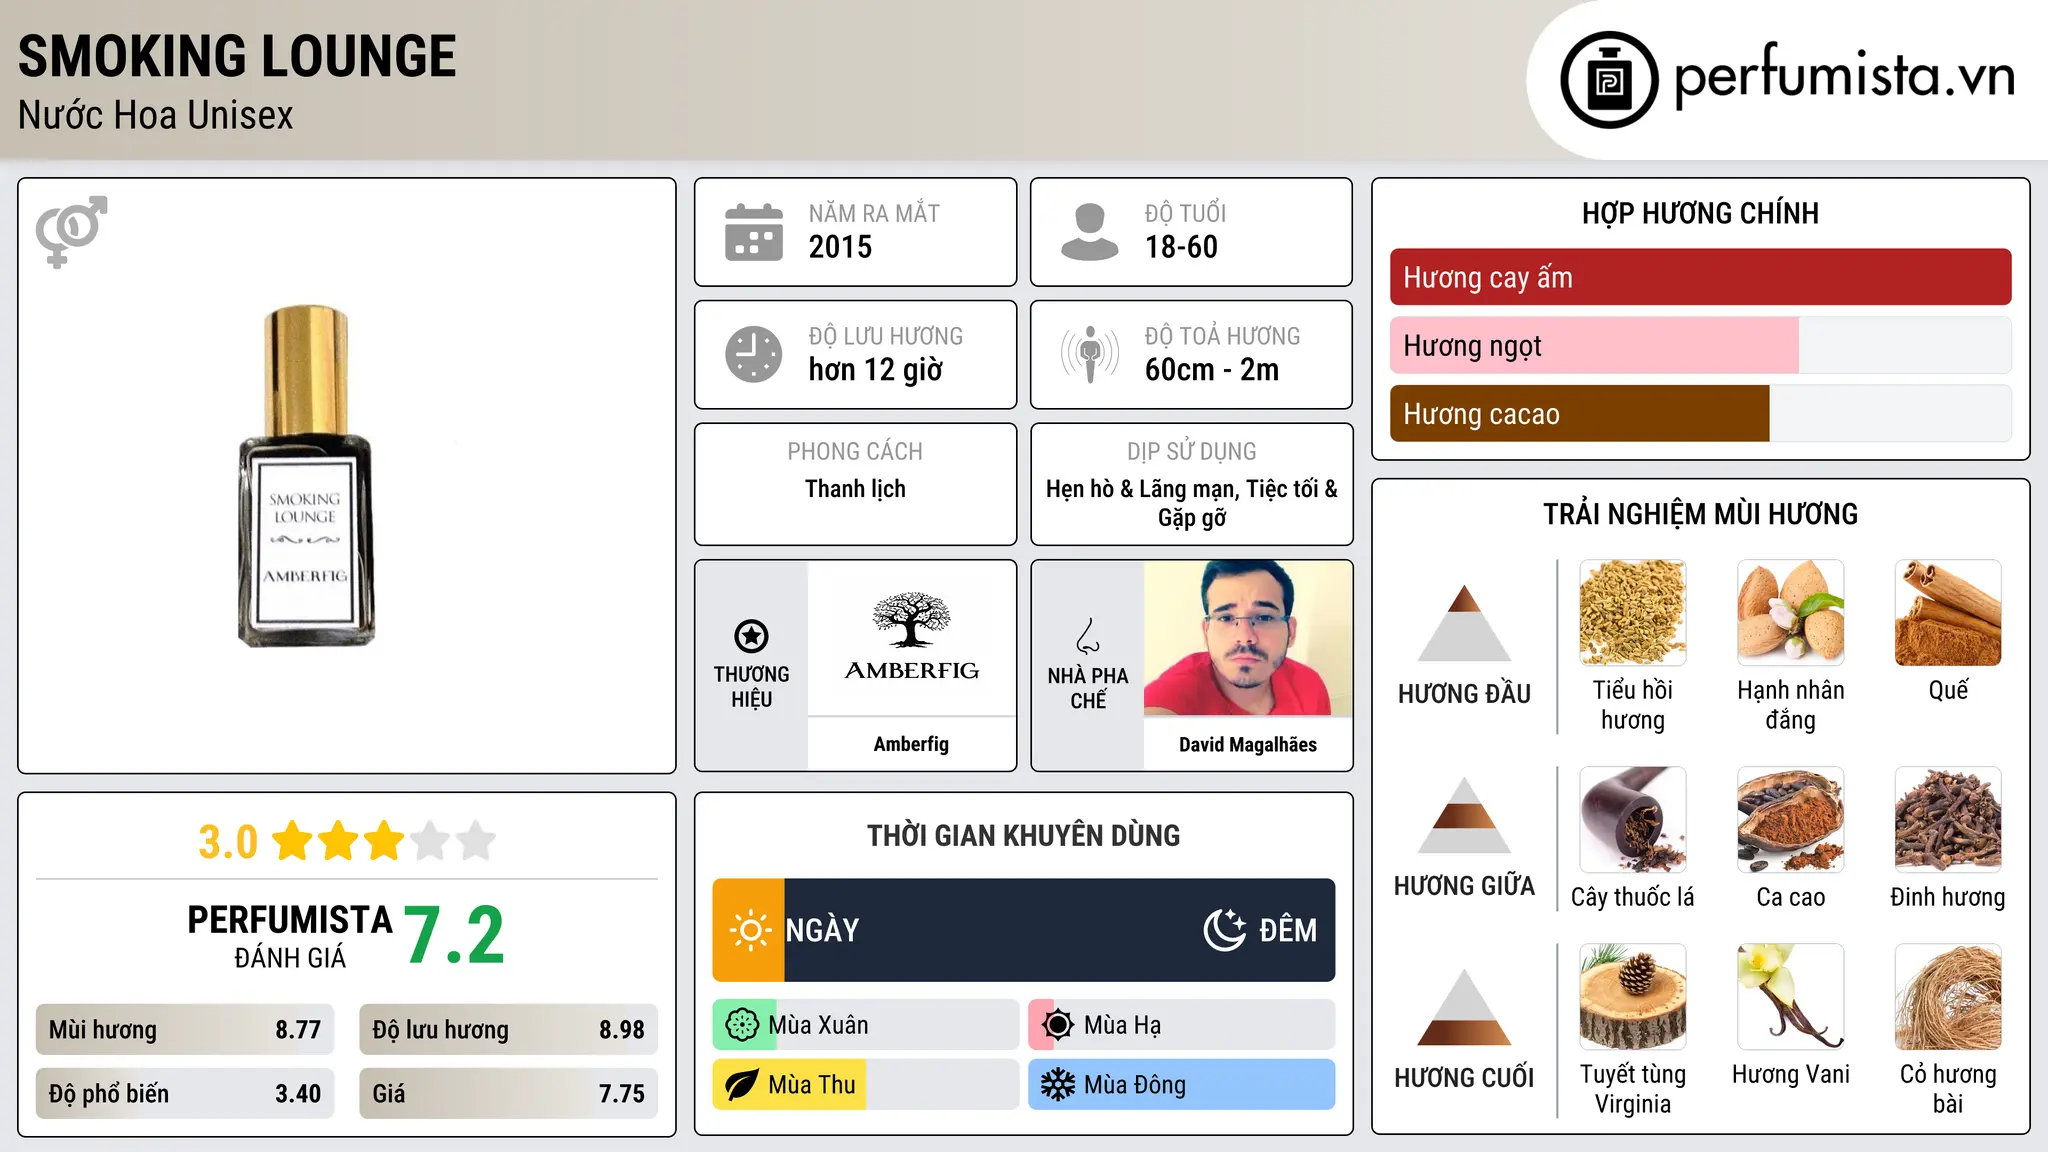2048x1152 pixels.
Task: Click the Mùa Đông season label
Action: tap(1135, 1085)
